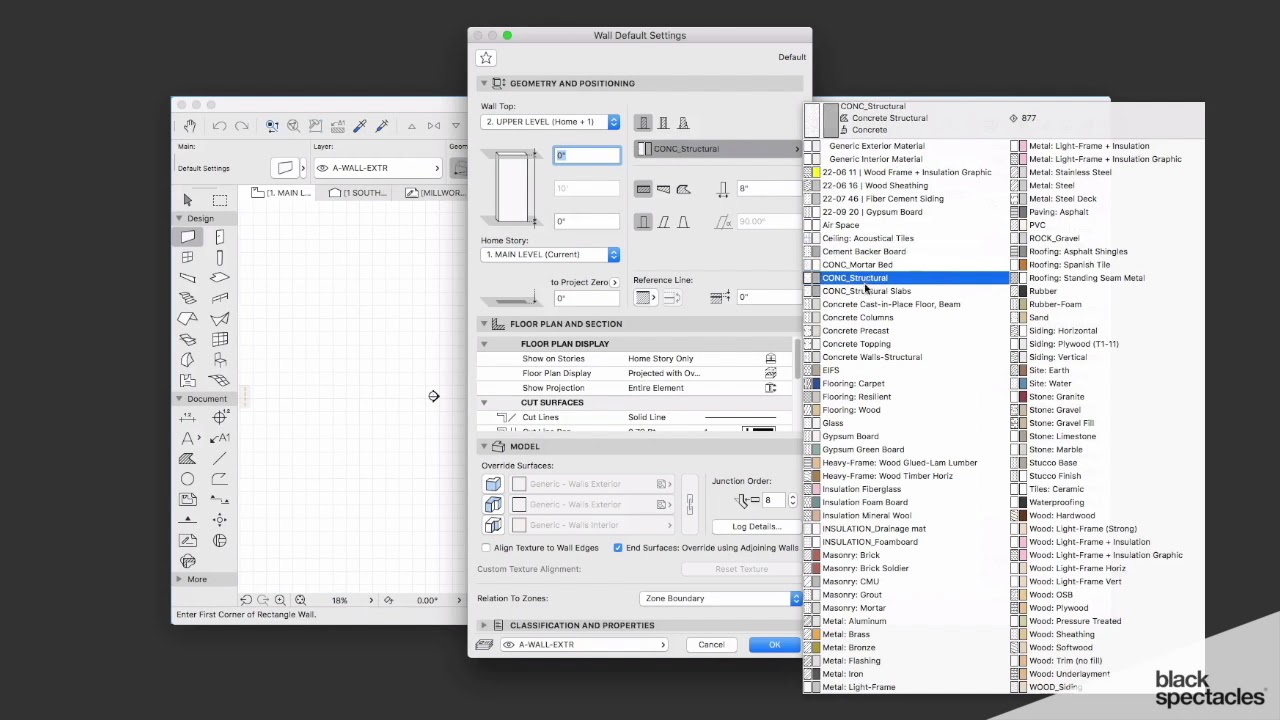
Task: Click the wall top offset input field
Action: point(587,155)
